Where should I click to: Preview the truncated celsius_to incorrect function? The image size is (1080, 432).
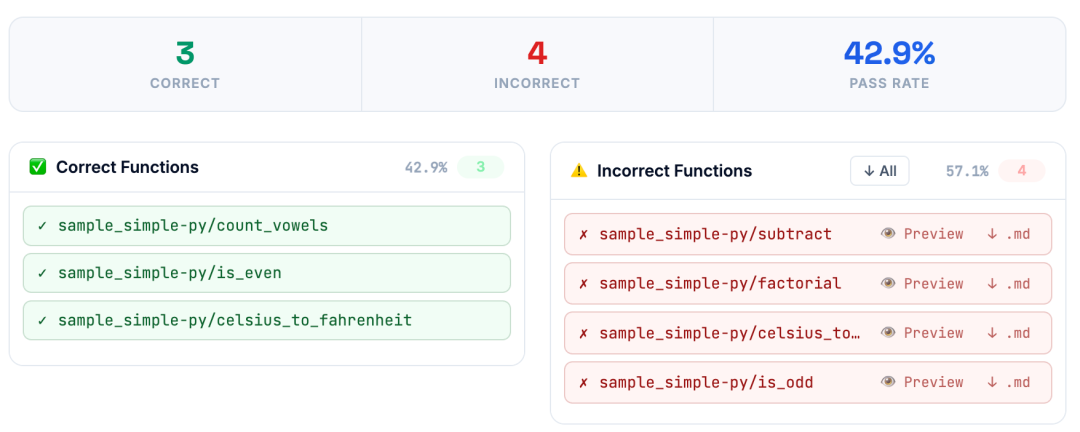point(922,333)
